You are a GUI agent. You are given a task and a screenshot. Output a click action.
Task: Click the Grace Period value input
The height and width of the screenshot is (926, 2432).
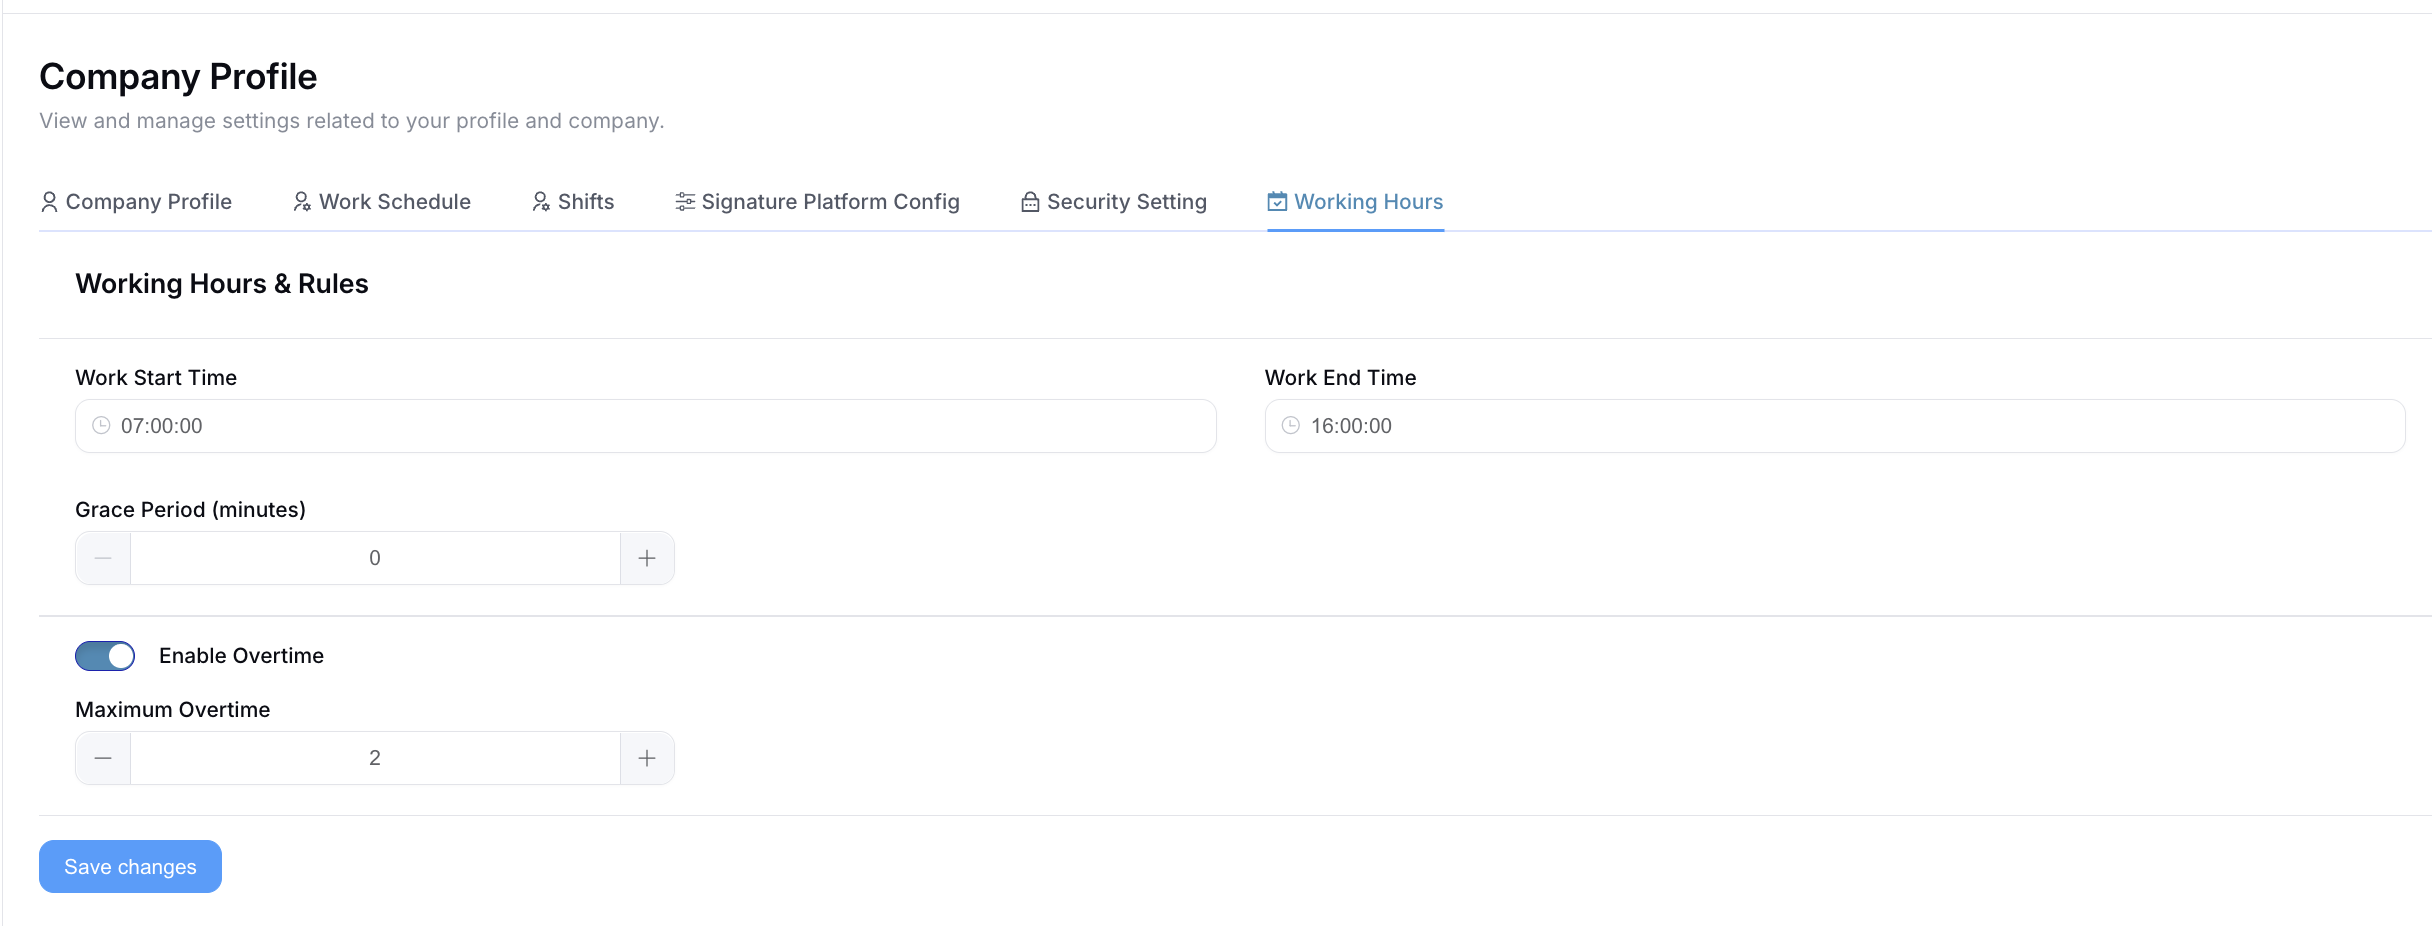pyautogui.click(x=375, y=558)
